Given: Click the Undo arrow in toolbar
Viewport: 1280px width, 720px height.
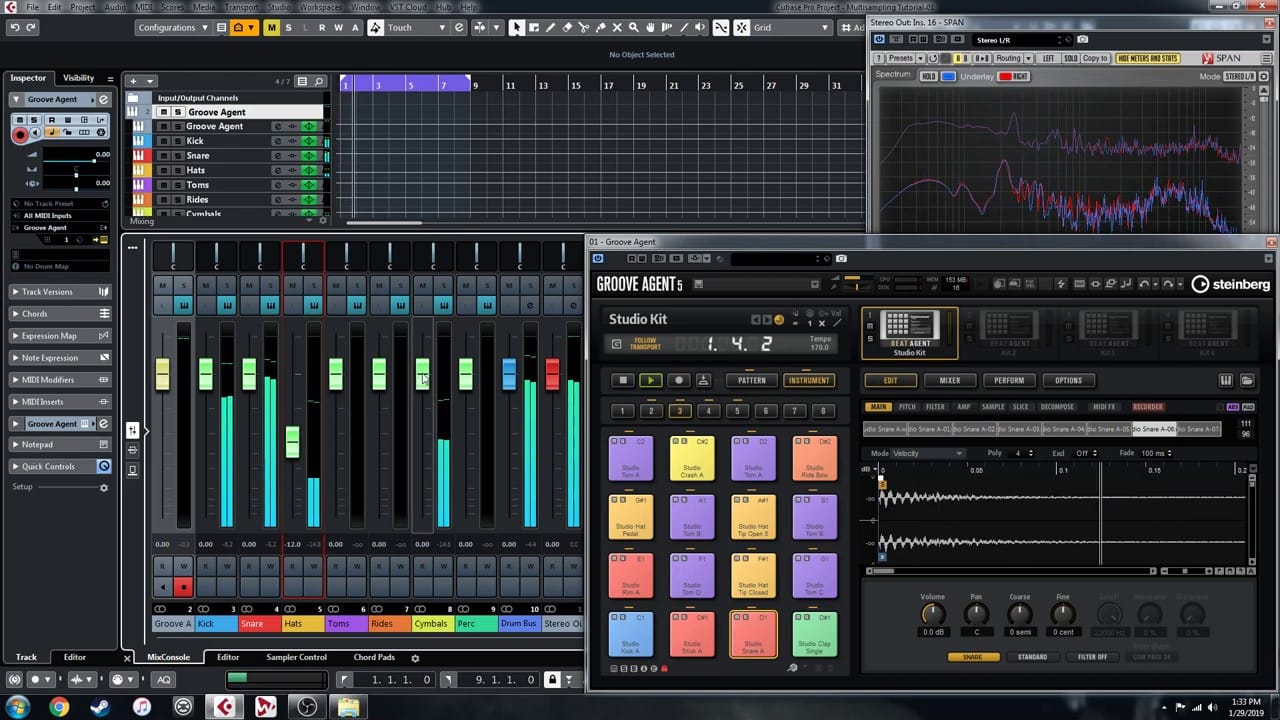Looking at the screenshot, I should click(14, 28).
